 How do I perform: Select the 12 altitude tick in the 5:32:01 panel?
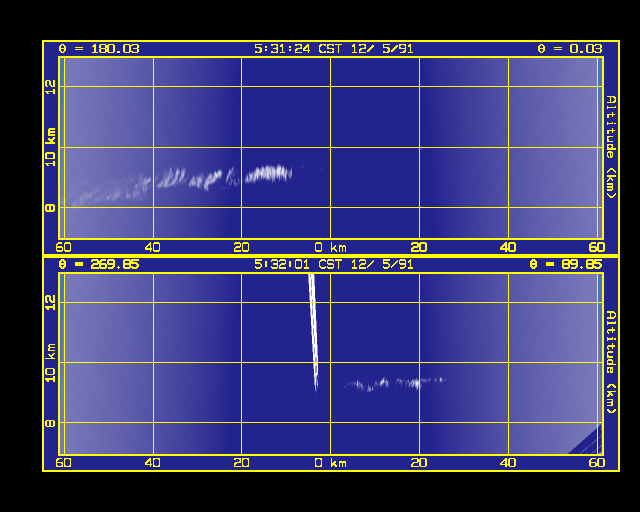click(50, 303)
